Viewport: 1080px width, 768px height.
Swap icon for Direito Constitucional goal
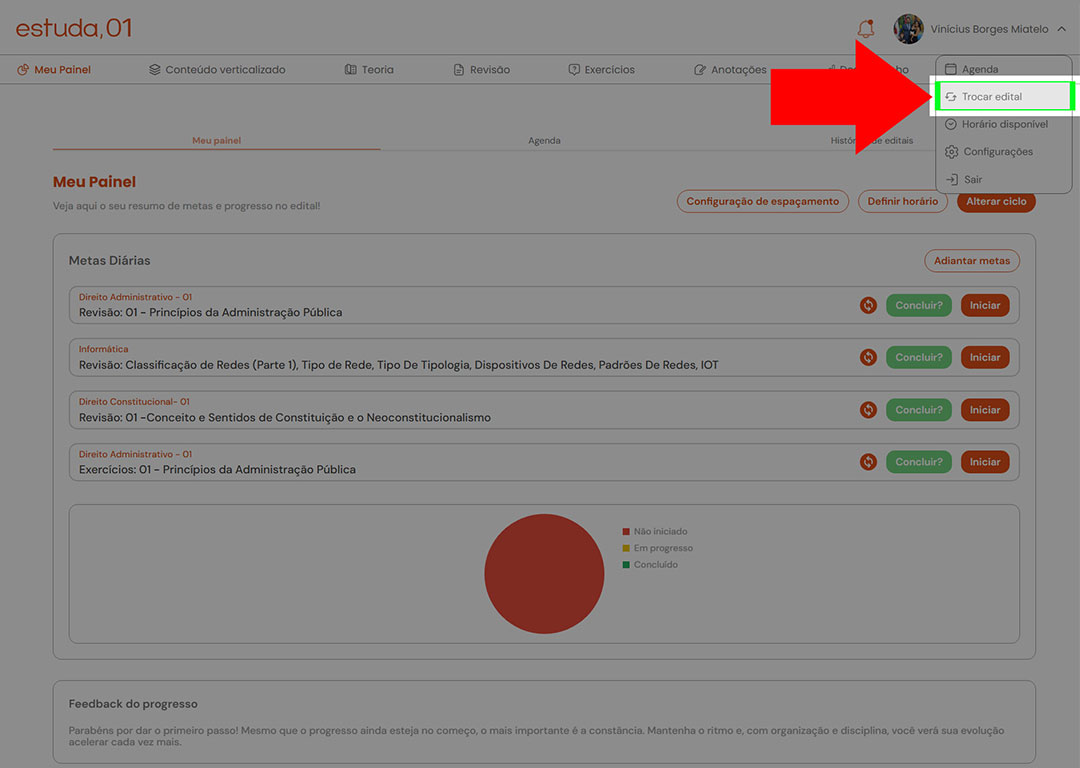868,410
